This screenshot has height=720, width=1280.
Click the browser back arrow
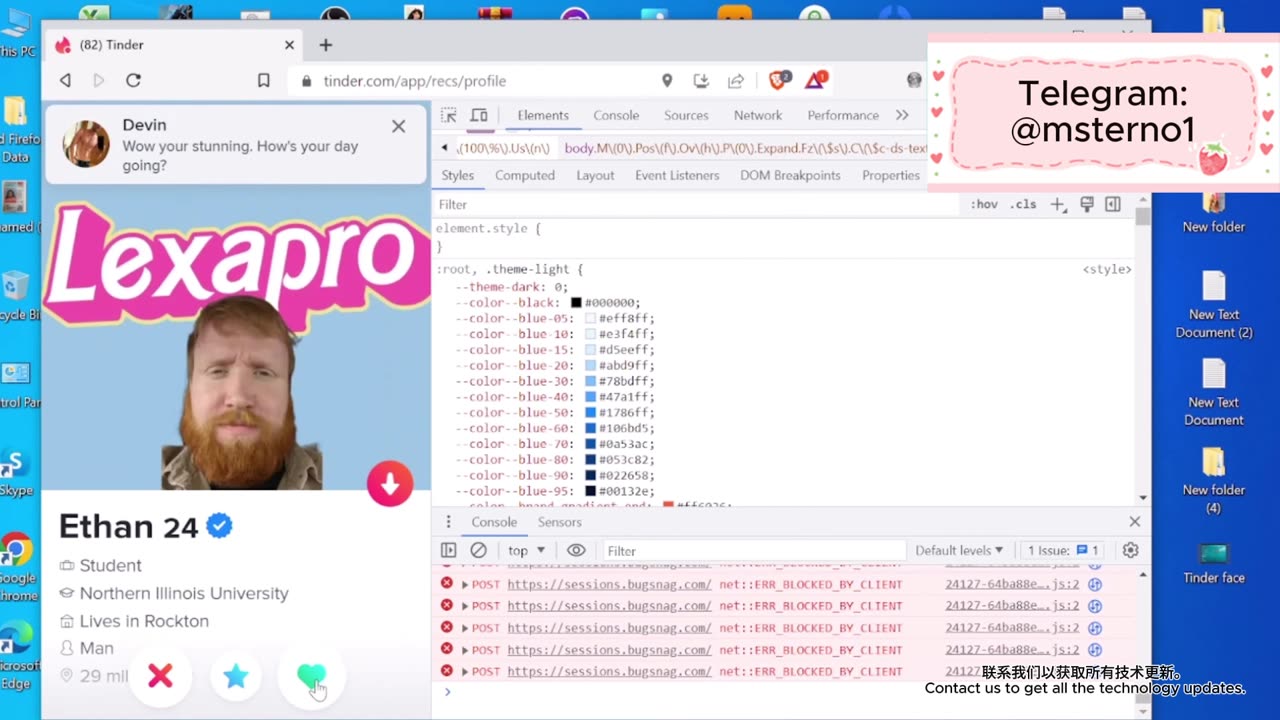tap(65, 80)
